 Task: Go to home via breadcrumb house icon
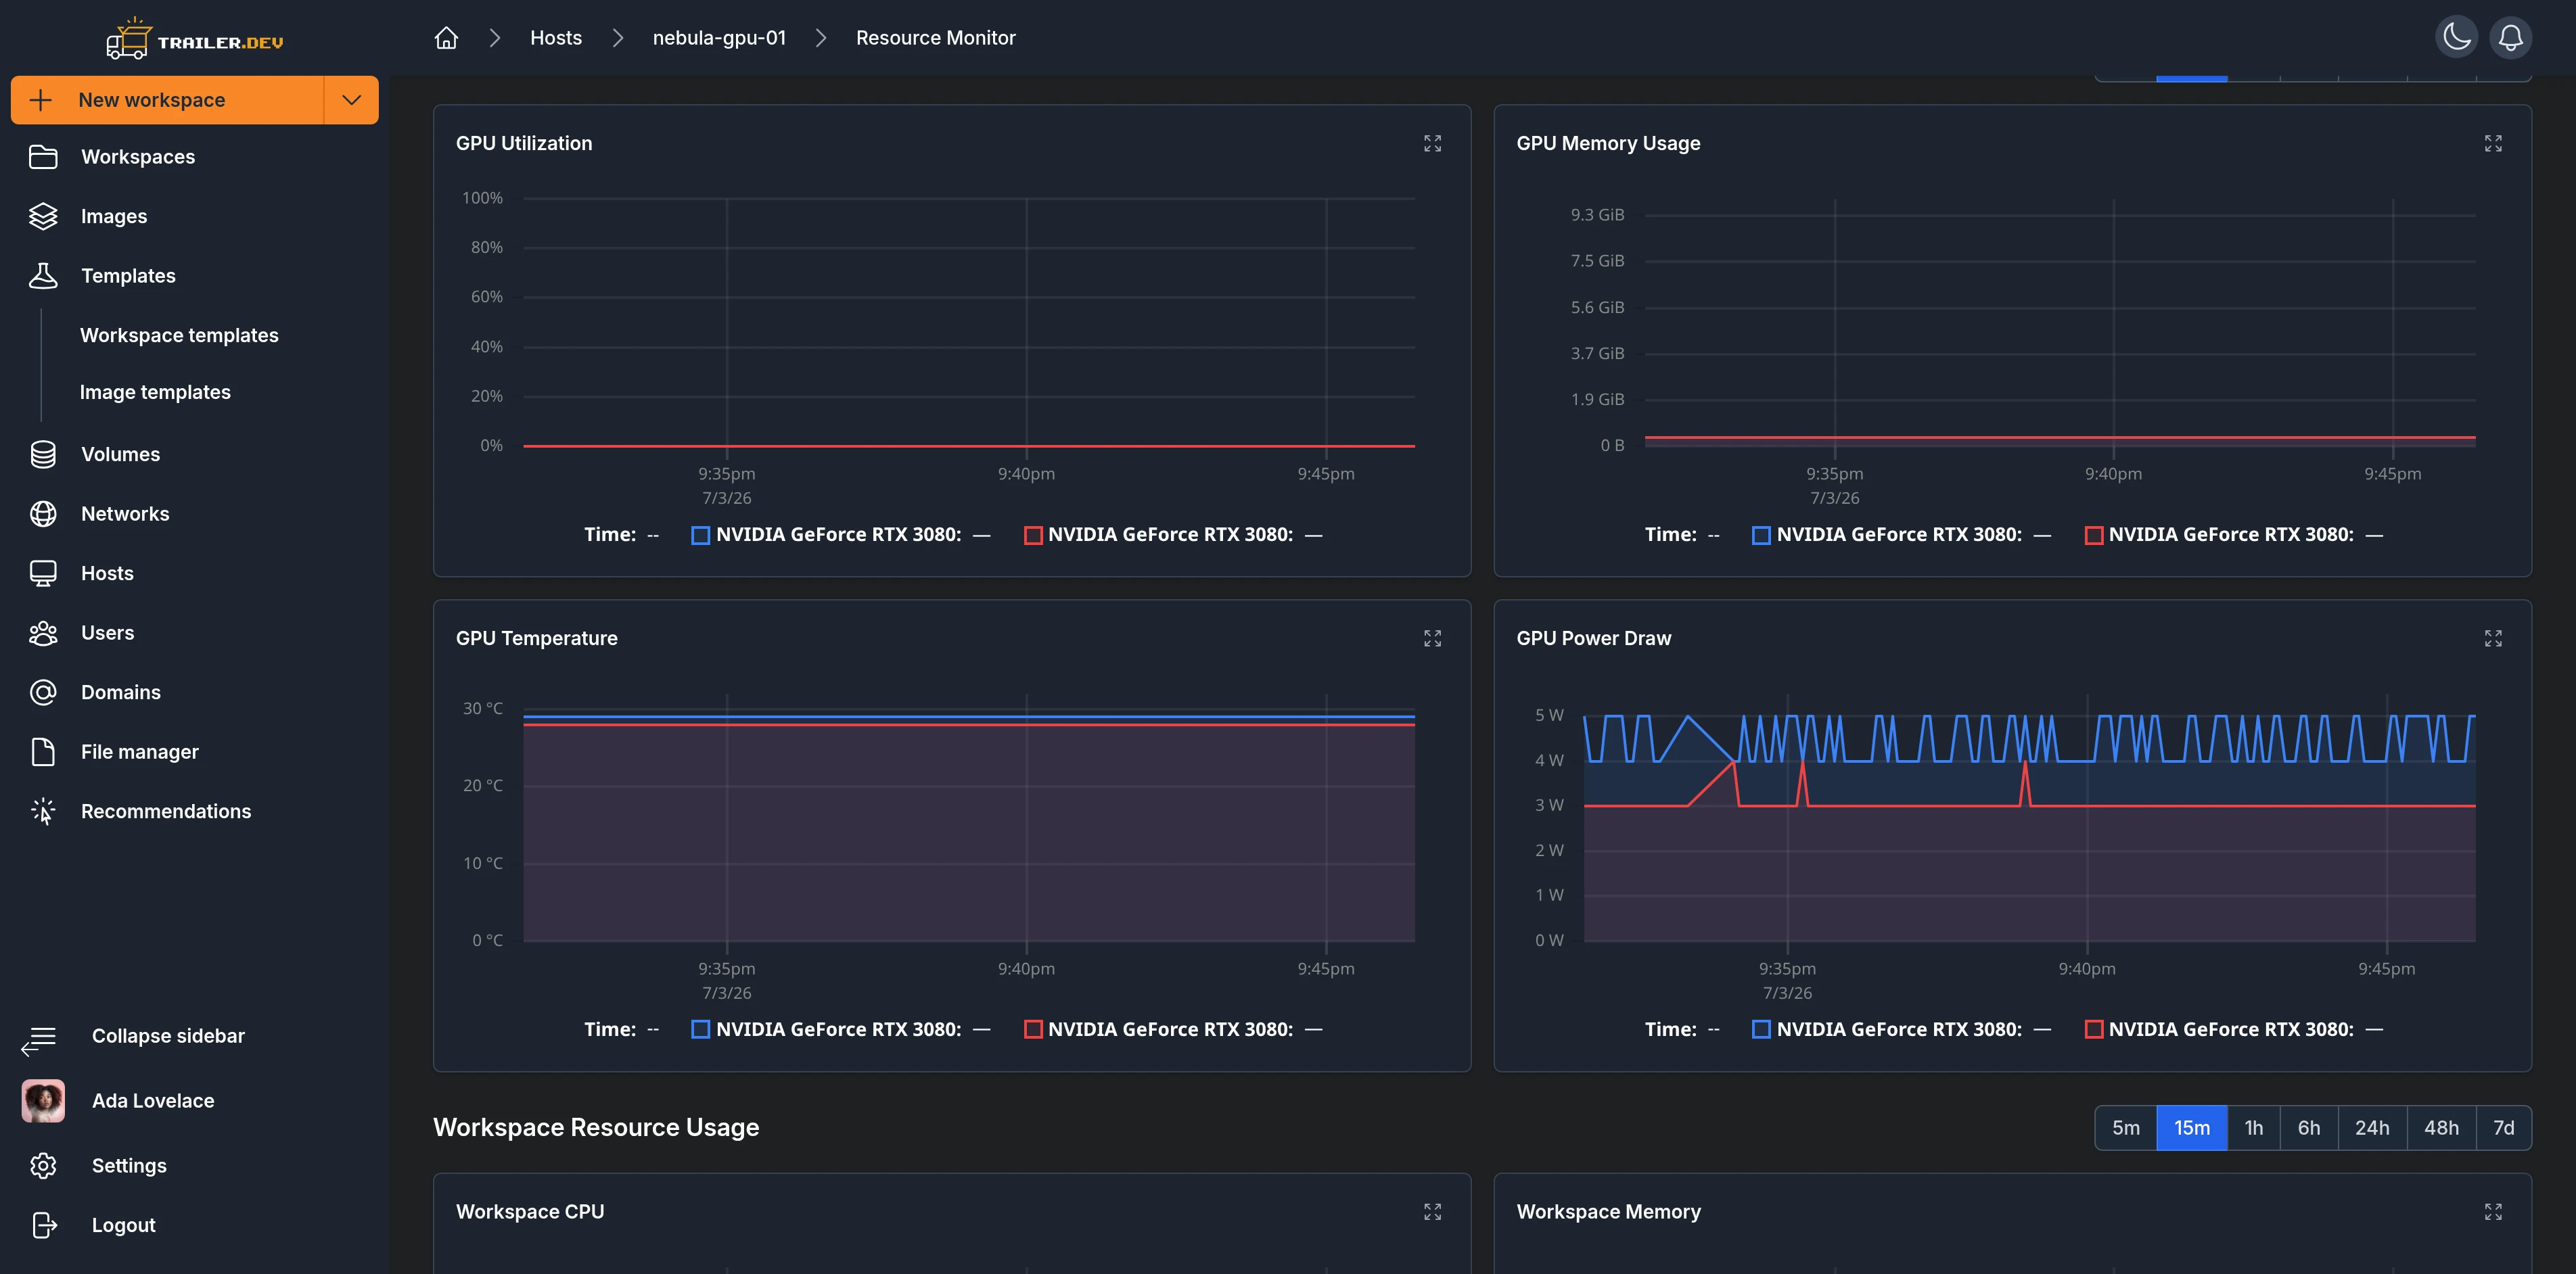coord(446,38)
